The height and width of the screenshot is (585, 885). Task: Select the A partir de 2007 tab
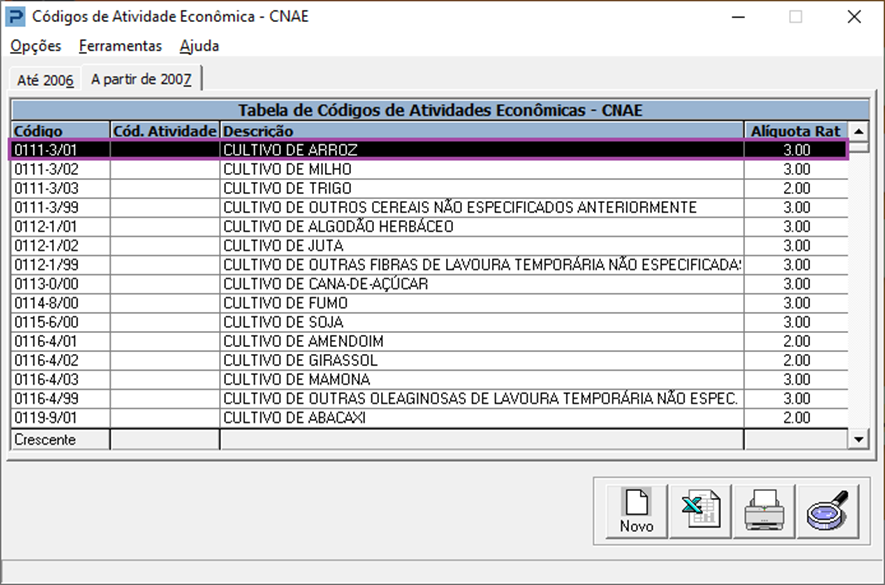pos(141,79)
